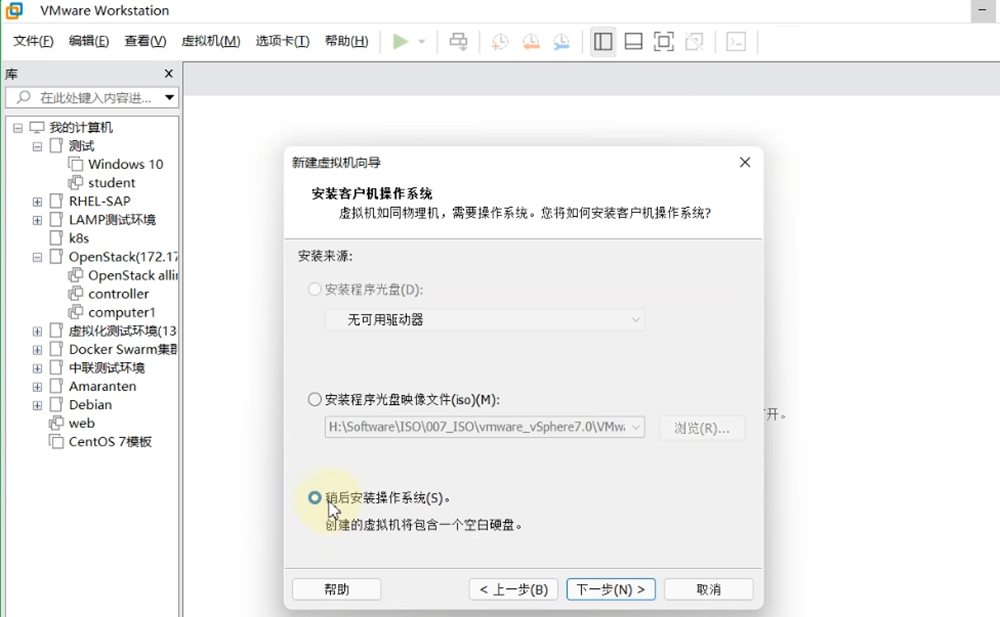Screen dimensions: 1000x617
Task: Toggle the thumbnail bar view icon
Action: click(633, 42)
